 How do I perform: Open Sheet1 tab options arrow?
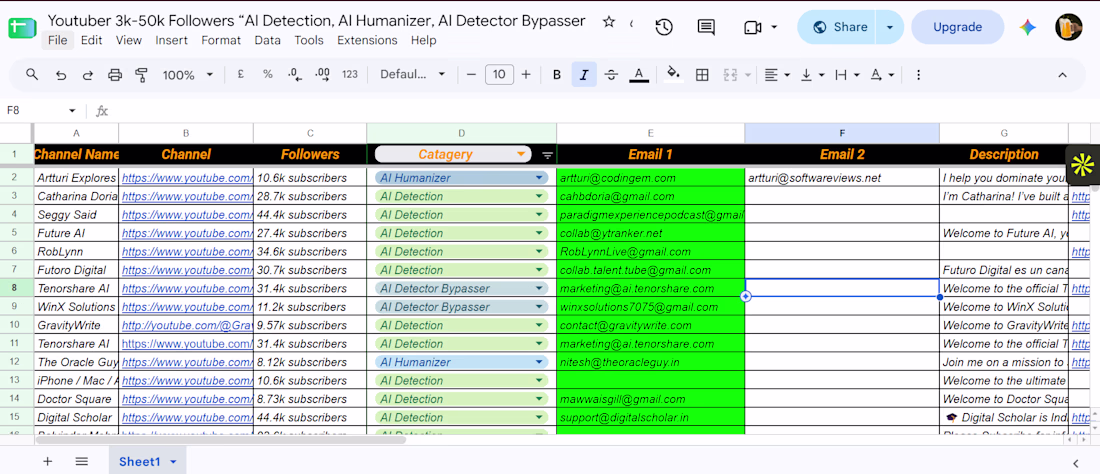tap(173, 461)
